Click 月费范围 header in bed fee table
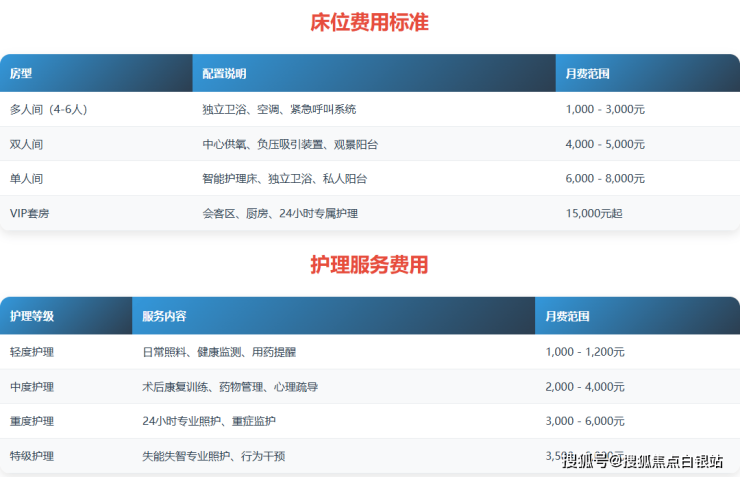The width and height of the screenshot is (740, 477). [587, 74]
